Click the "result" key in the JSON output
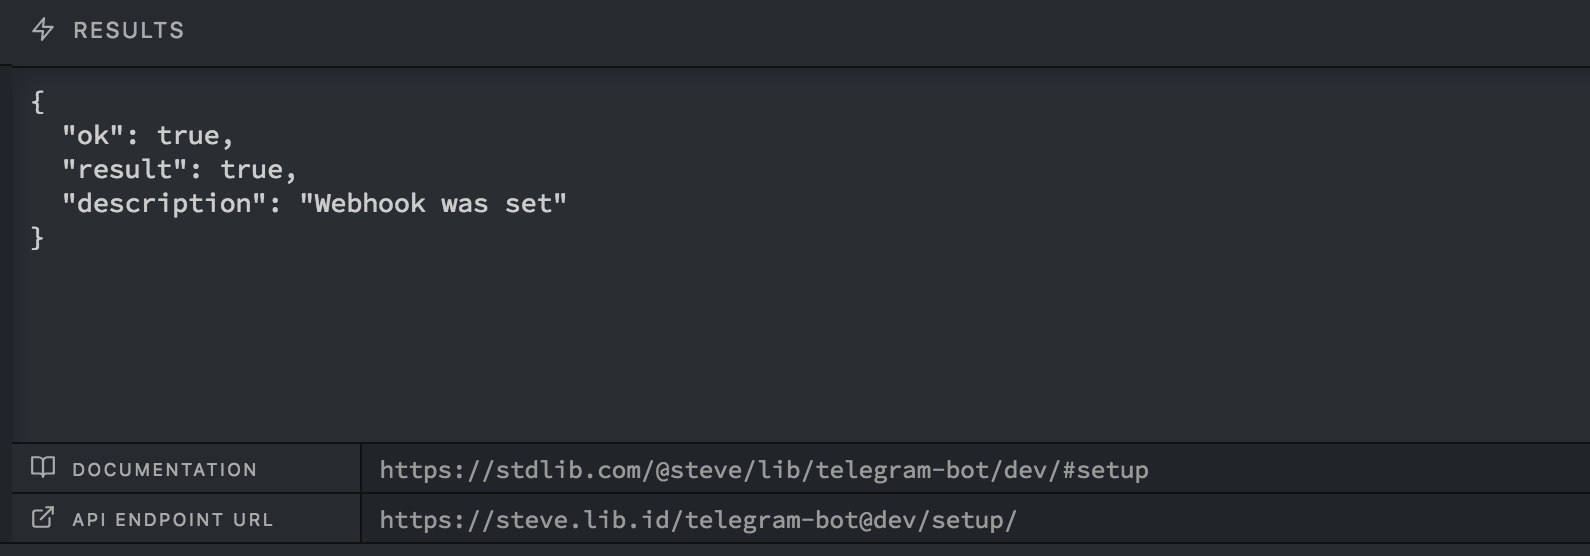 [124, 170]
